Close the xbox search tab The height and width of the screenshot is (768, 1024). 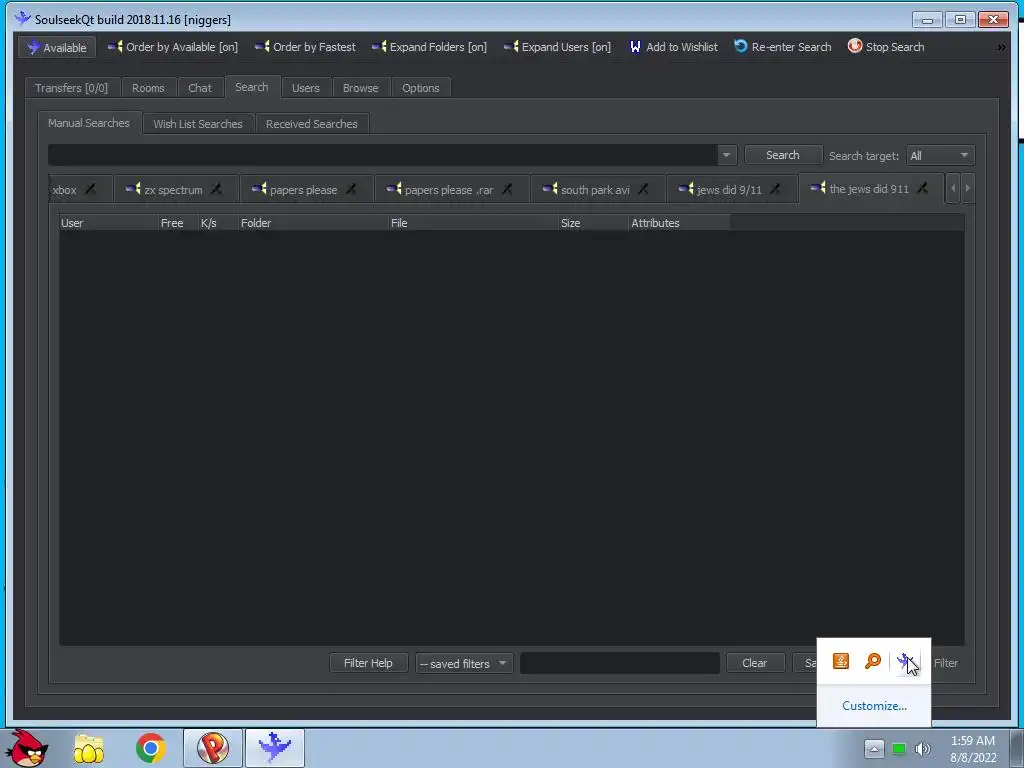point(90,190)
